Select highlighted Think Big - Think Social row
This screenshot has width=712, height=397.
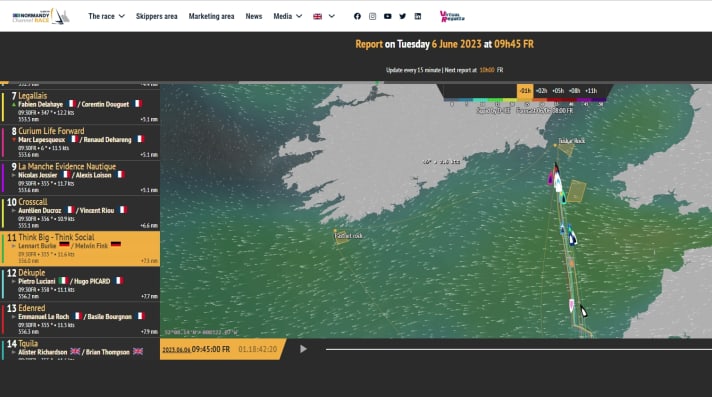click(80, 249)
